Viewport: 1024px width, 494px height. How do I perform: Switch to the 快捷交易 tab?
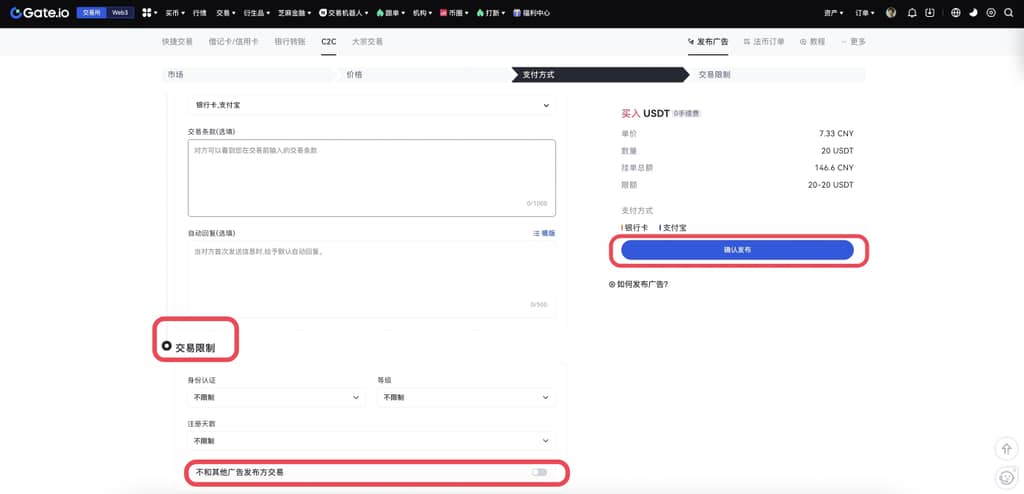pos(177,42)
